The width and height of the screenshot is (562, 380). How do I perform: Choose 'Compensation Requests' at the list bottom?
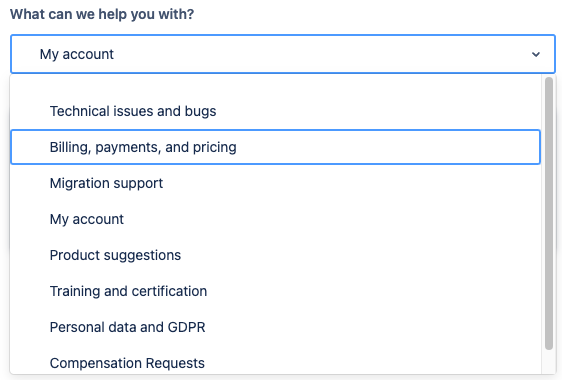tap(276, 363)
